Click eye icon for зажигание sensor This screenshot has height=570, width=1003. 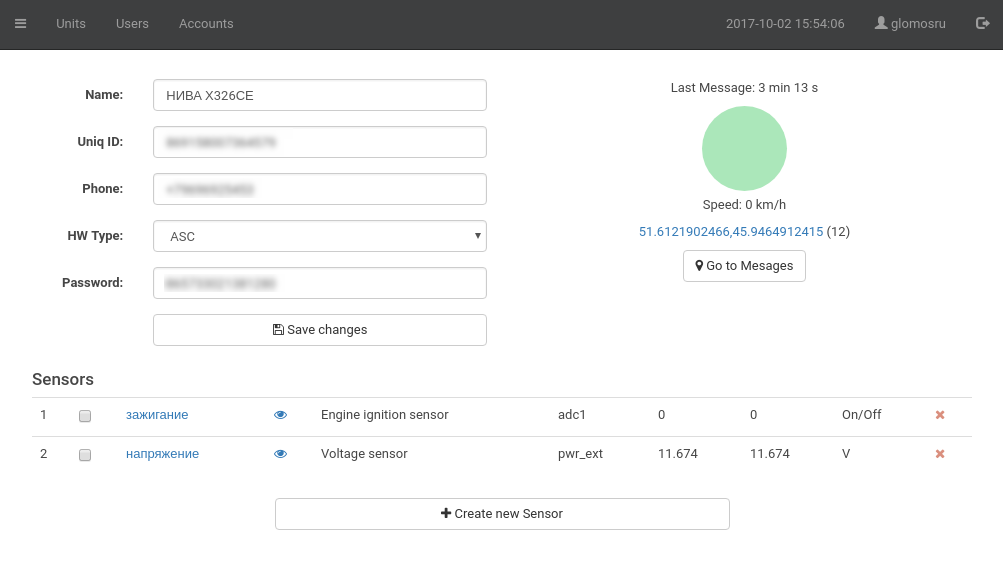280,415
